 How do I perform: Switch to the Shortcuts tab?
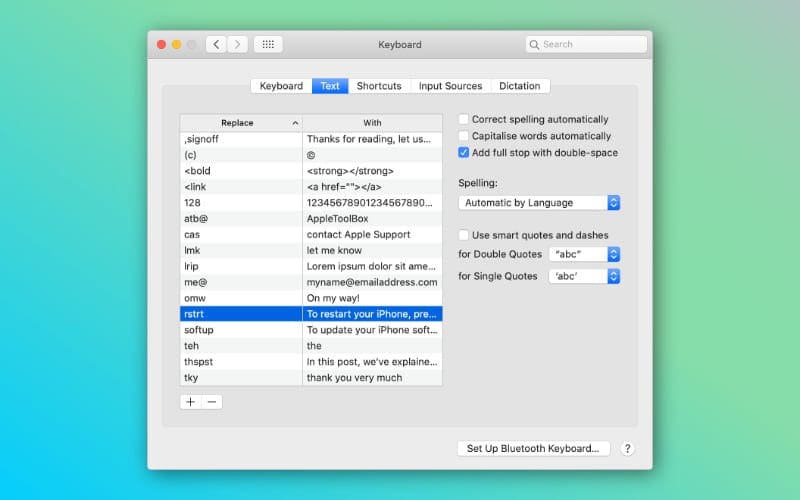[379, 86]
